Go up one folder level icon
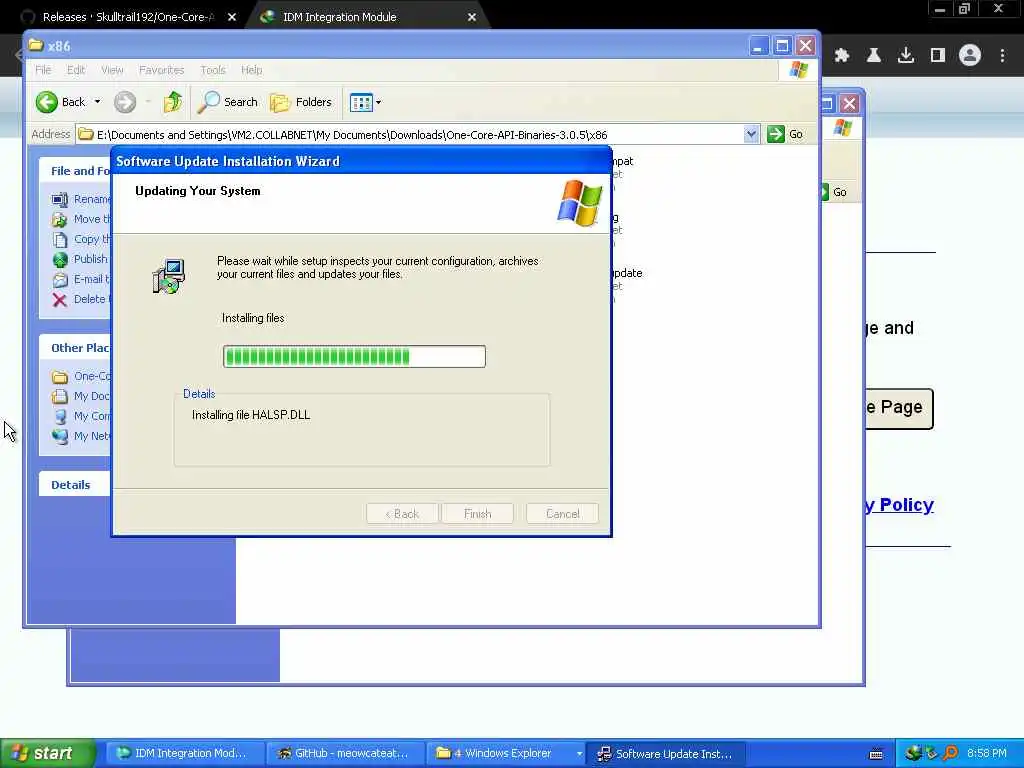The image size is (1024, 768). tap(173, 102)
